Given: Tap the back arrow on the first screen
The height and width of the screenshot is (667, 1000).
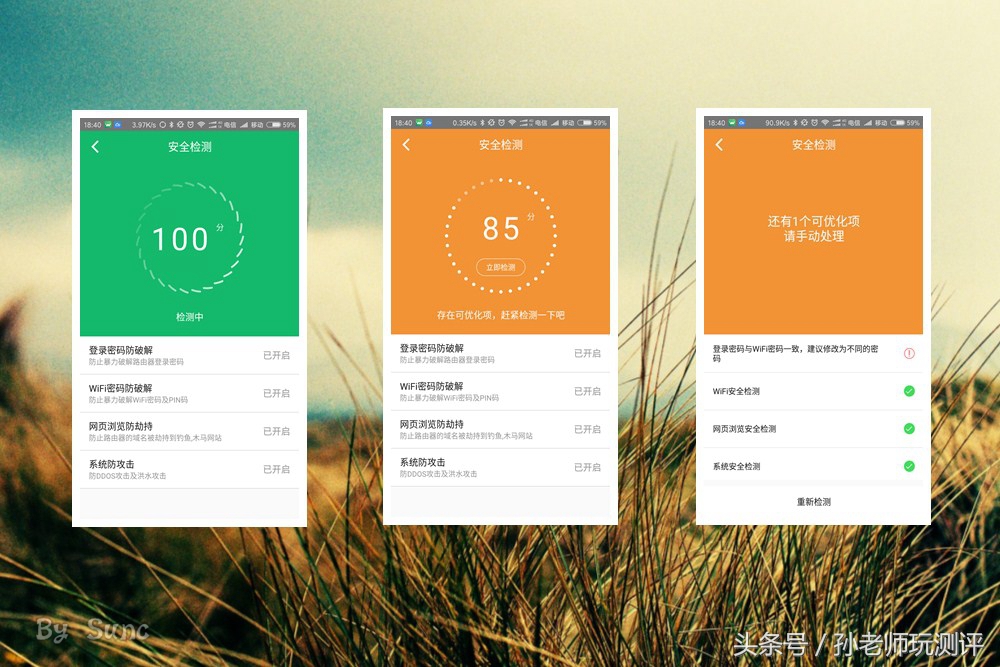Looking at the screenshot, I should [95, 147].
